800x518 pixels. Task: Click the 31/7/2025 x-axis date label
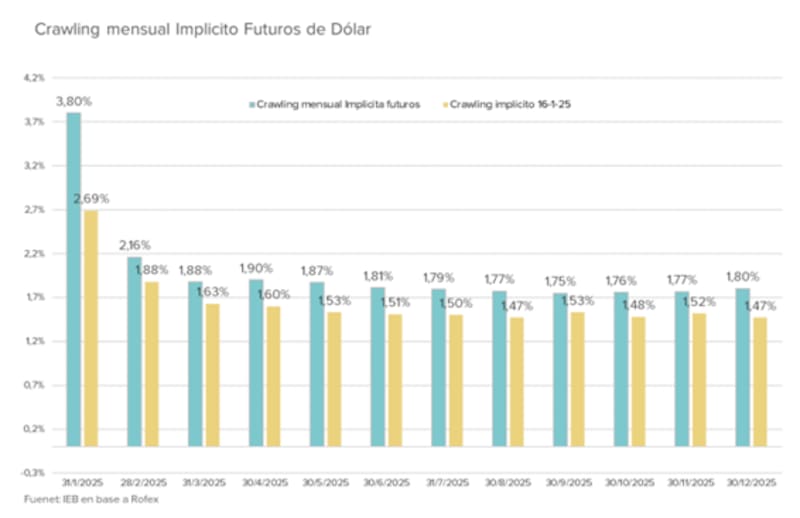pyautogui.click(x=446, y=483)
